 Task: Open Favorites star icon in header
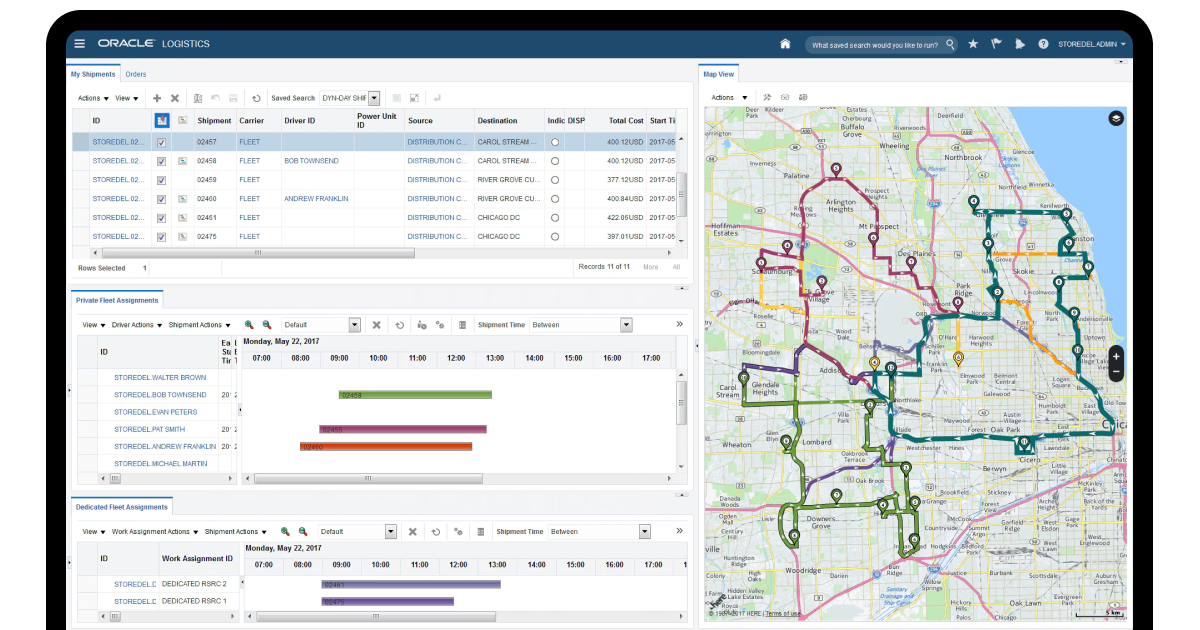973,44
